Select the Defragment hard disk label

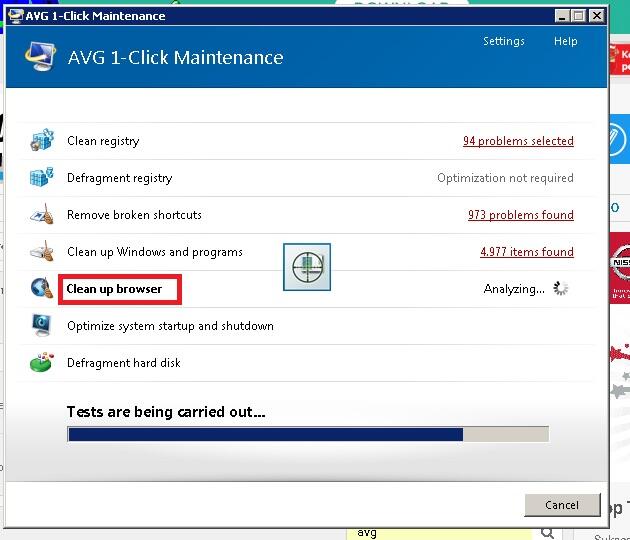tap(123, 363)
